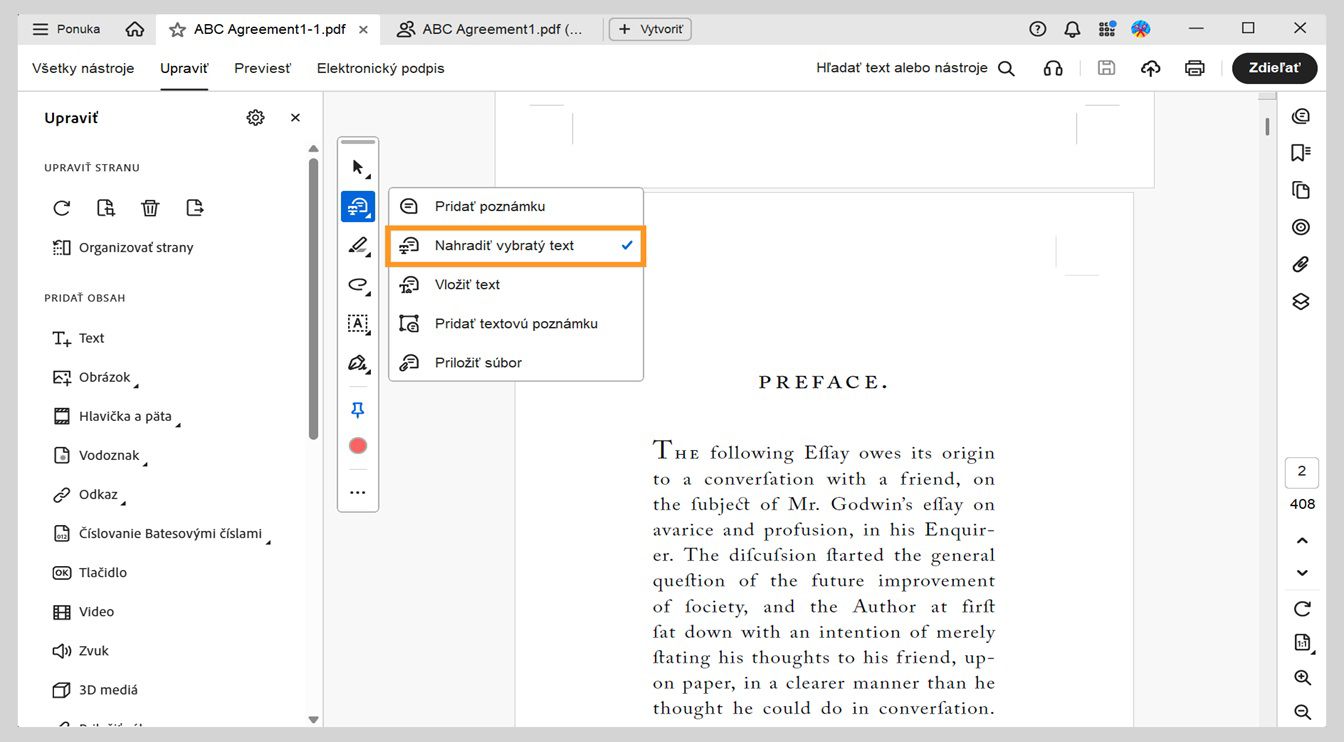This screenshot has height=742, width=1344.
Task: Select the text box tool
Action: (358, 324)
